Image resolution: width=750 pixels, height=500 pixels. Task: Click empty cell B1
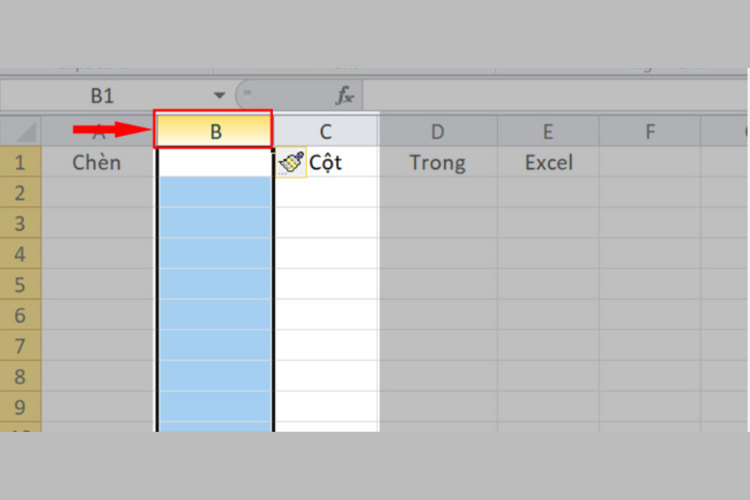click(x=215, y=163)
